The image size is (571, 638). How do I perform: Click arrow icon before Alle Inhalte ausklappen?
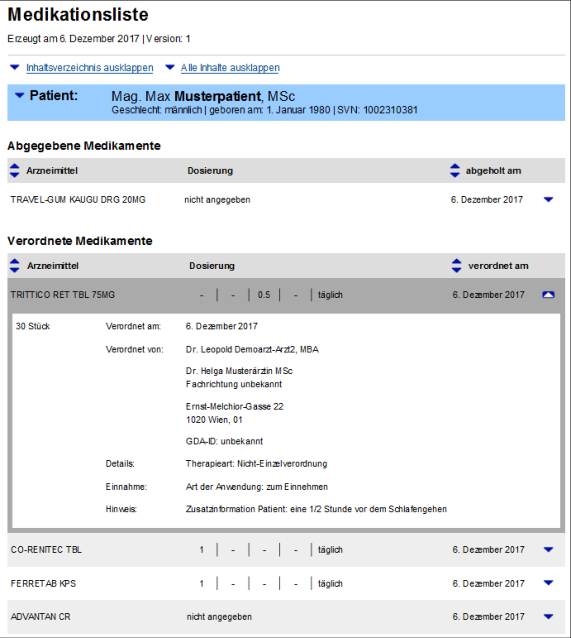170,67
